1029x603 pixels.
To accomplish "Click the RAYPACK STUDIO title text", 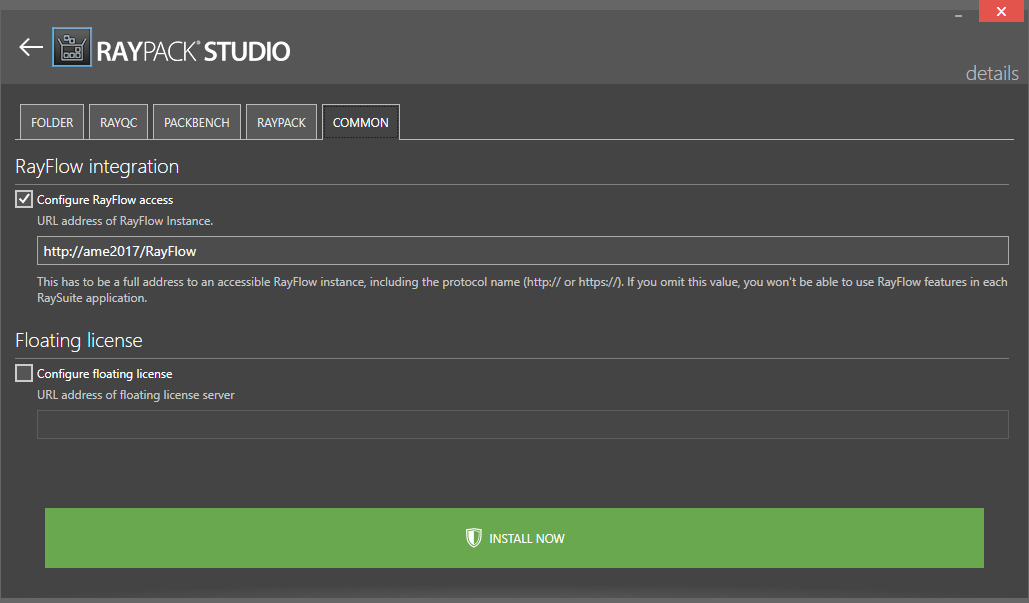I will tap(193, 51).
